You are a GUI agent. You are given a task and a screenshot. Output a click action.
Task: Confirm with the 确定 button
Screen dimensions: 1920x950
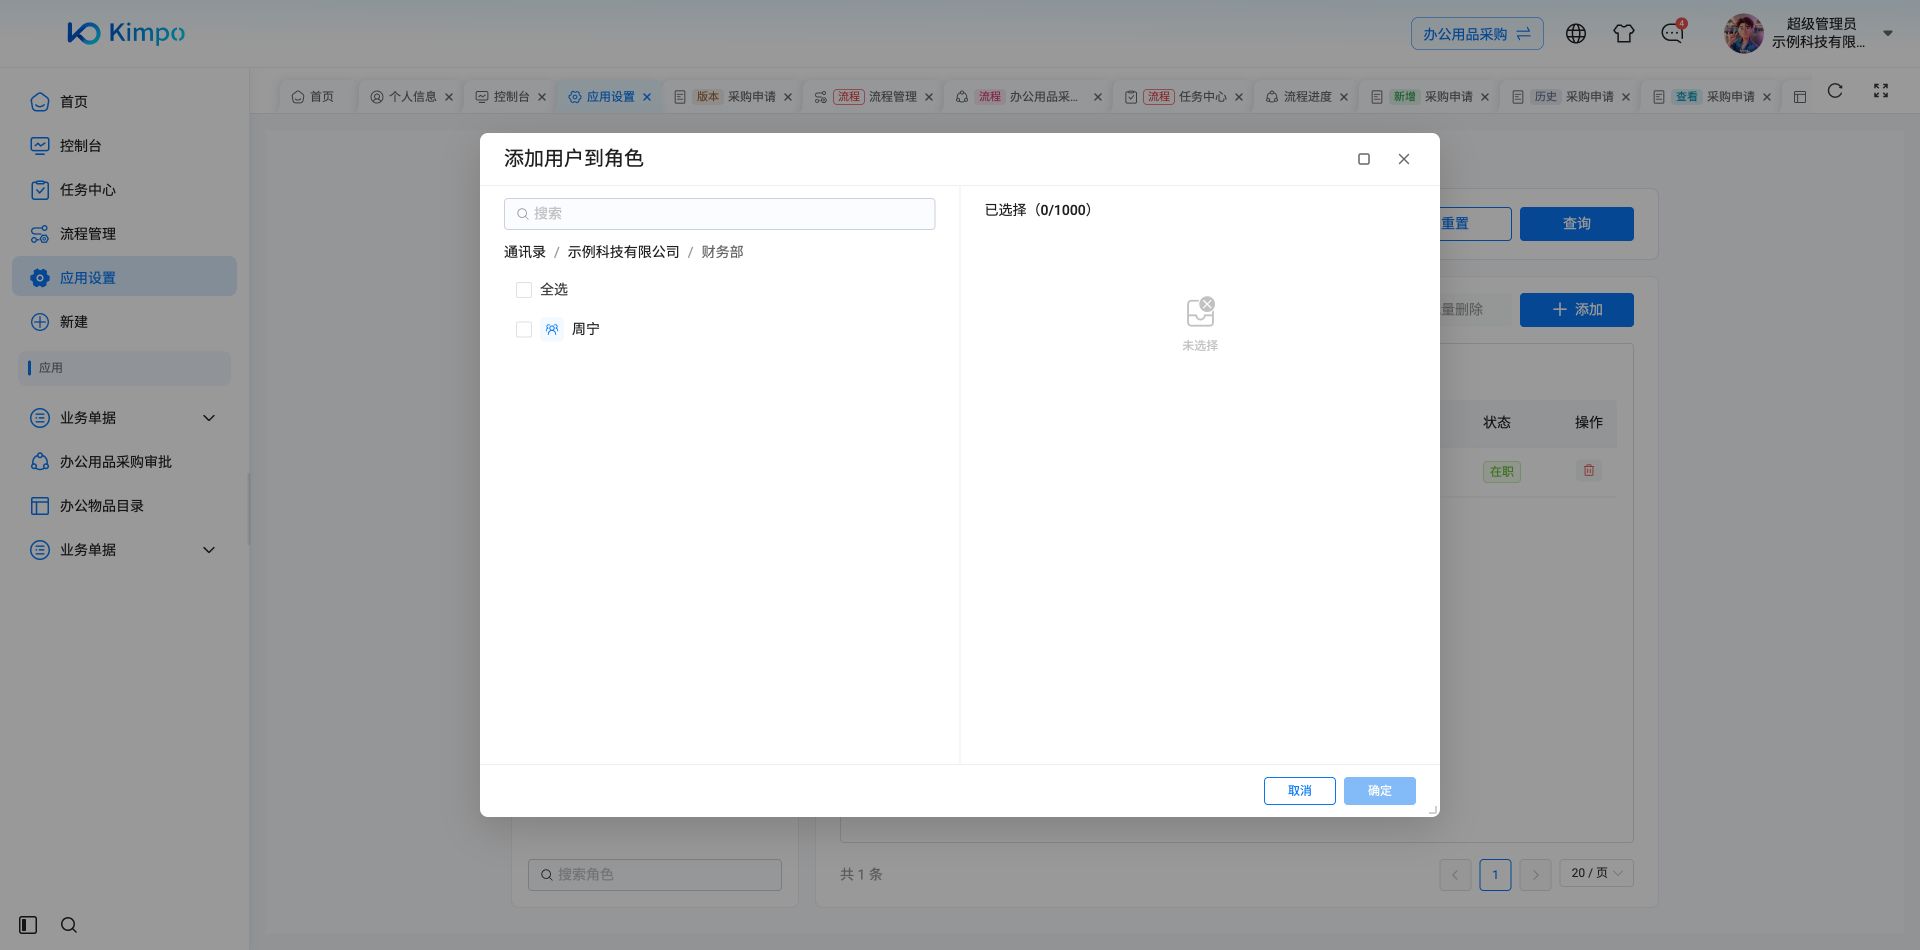click(1379, 791)
